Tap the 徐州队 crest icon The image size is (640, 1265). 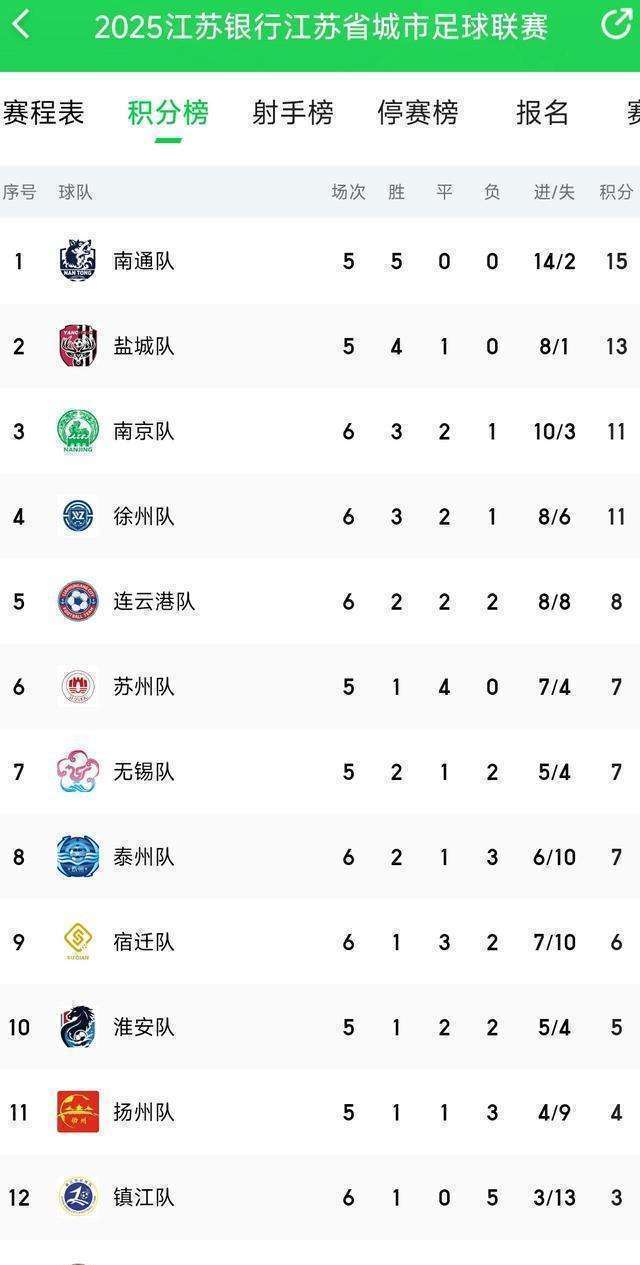(78, 516)
